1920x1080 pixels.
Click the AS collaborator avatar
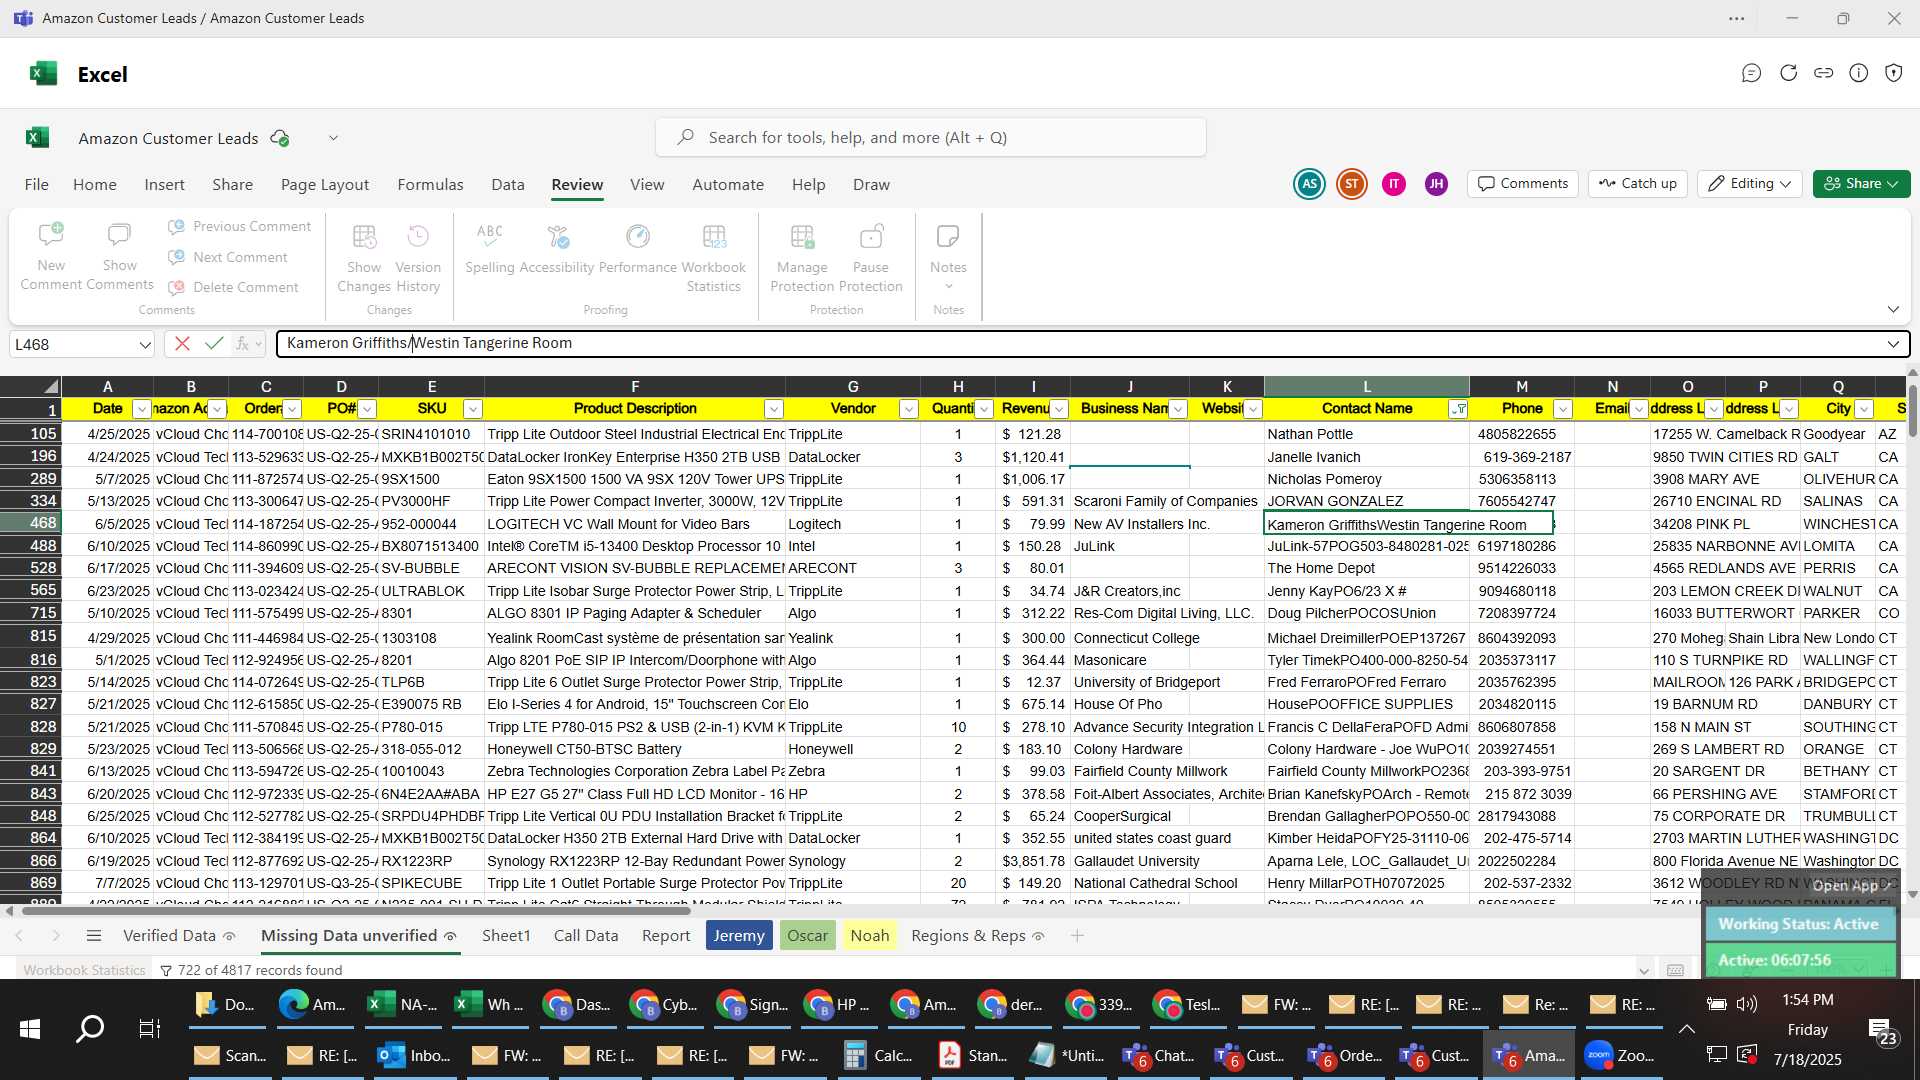point(1309,184)
